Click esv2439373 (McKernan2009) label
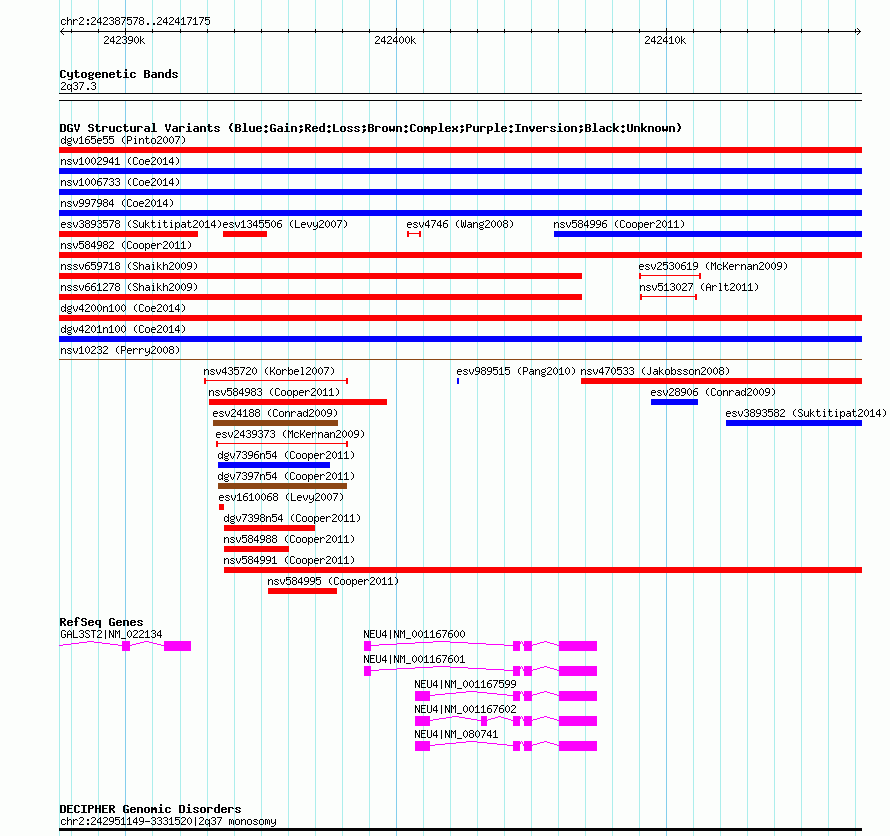This screenshot has height=836, width=890. tap(290, 434)
